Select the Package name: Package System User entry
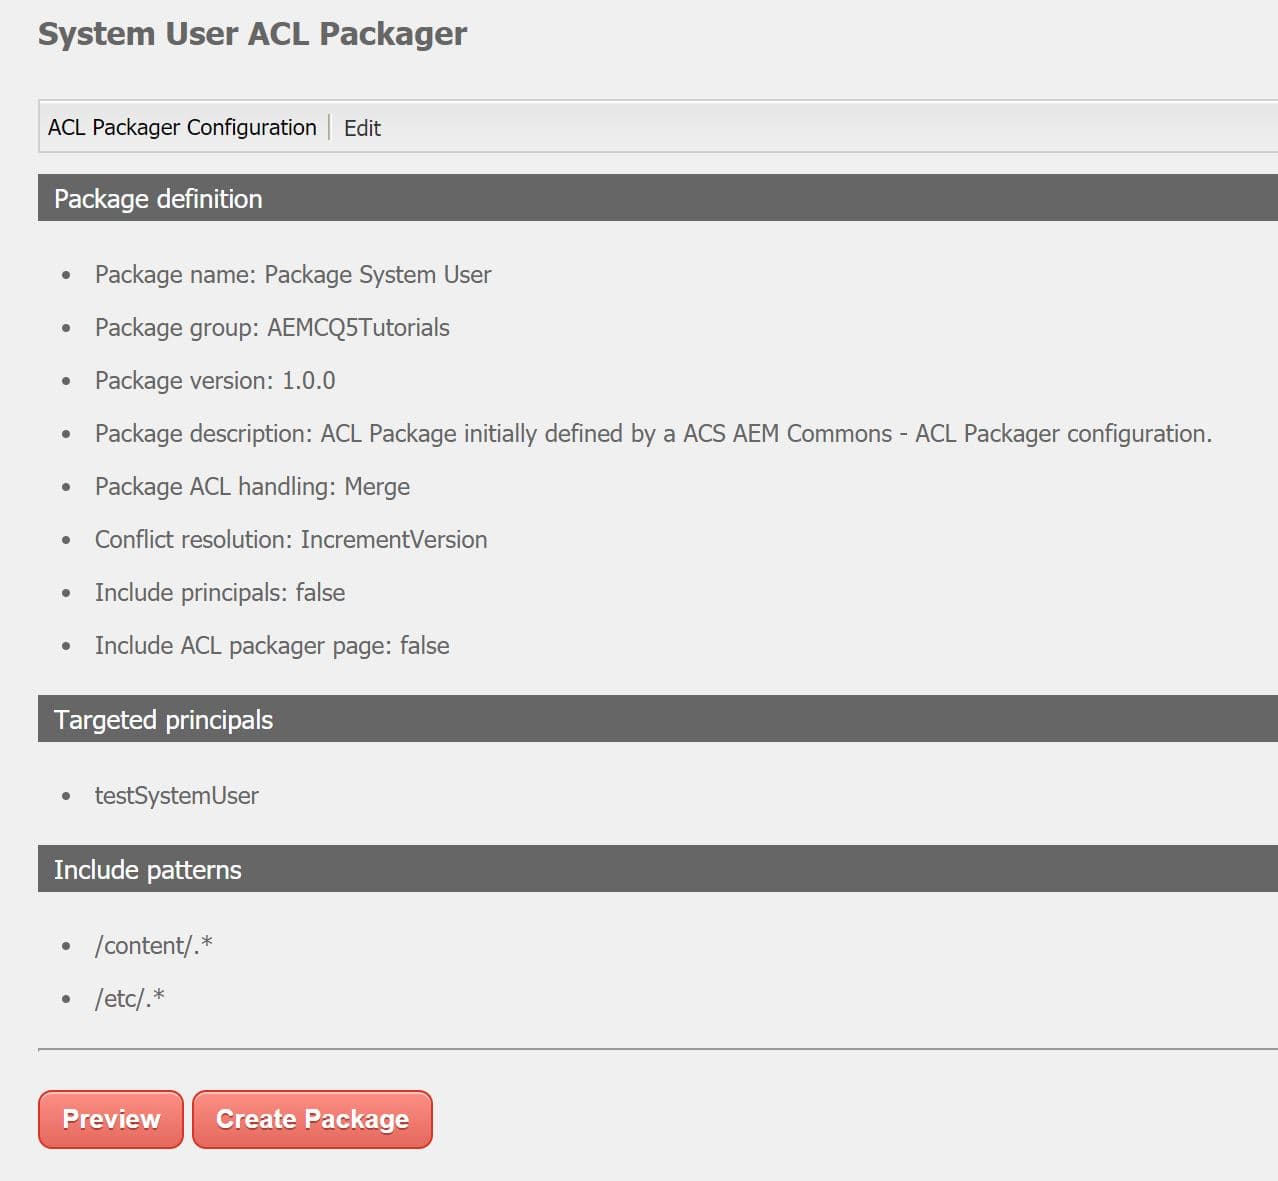This screenshot has height=1181, width=1278. (x=292, y=274)
